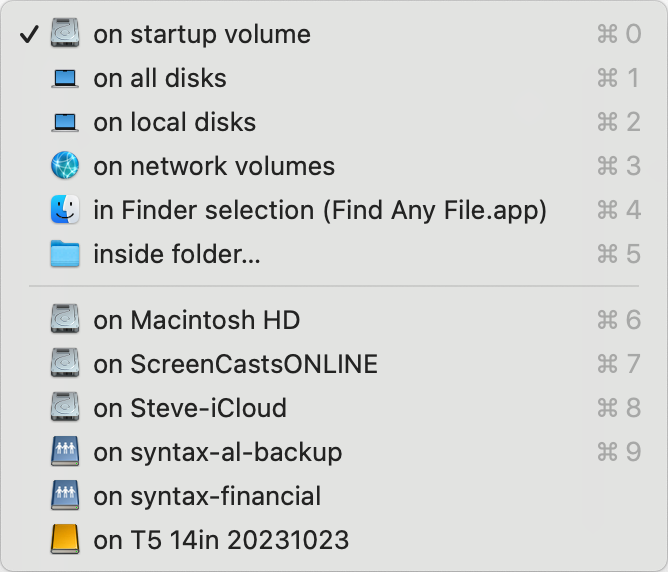This screenshot has width=668, height=572.
Task: Choose 'on network volumes' entry
Action: coord(214,166)
